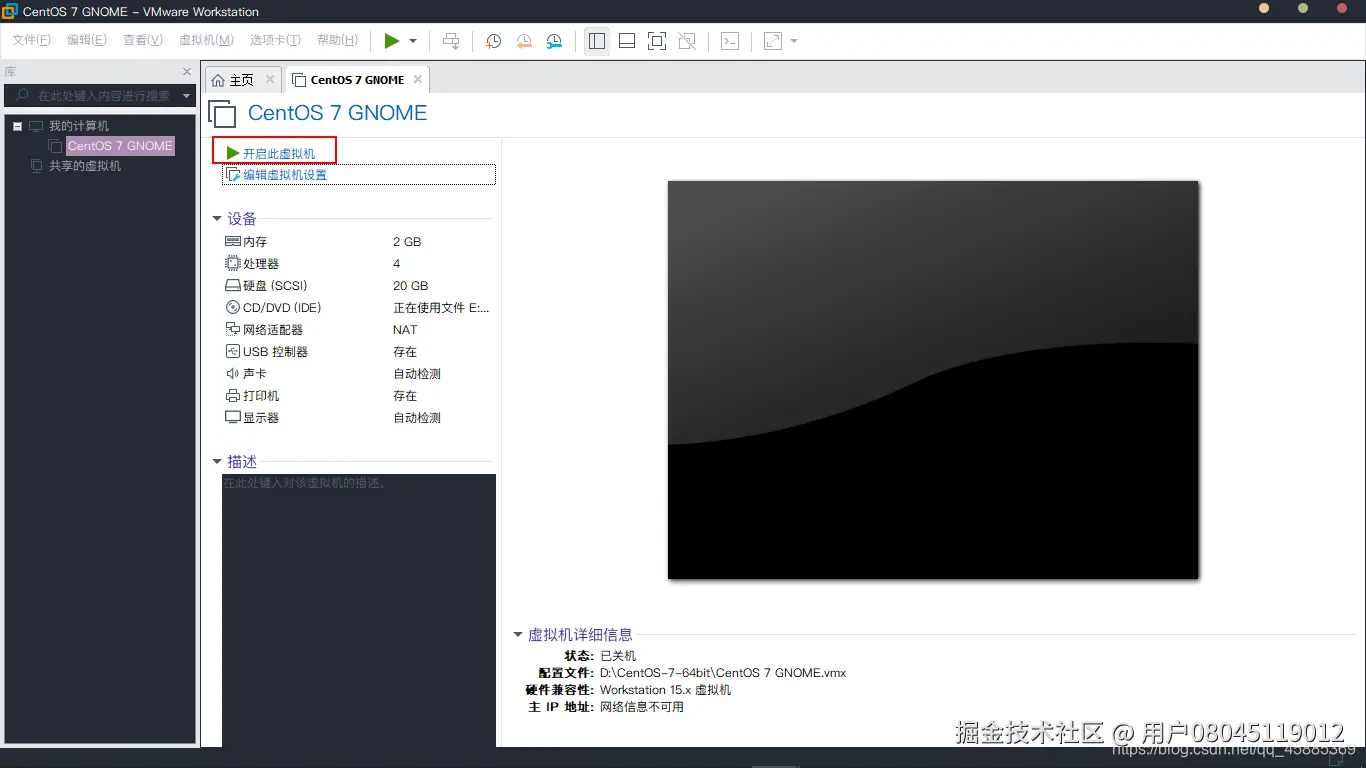
Task: Toggle the library sidebar panel visibility
Action: pos(596,41)
